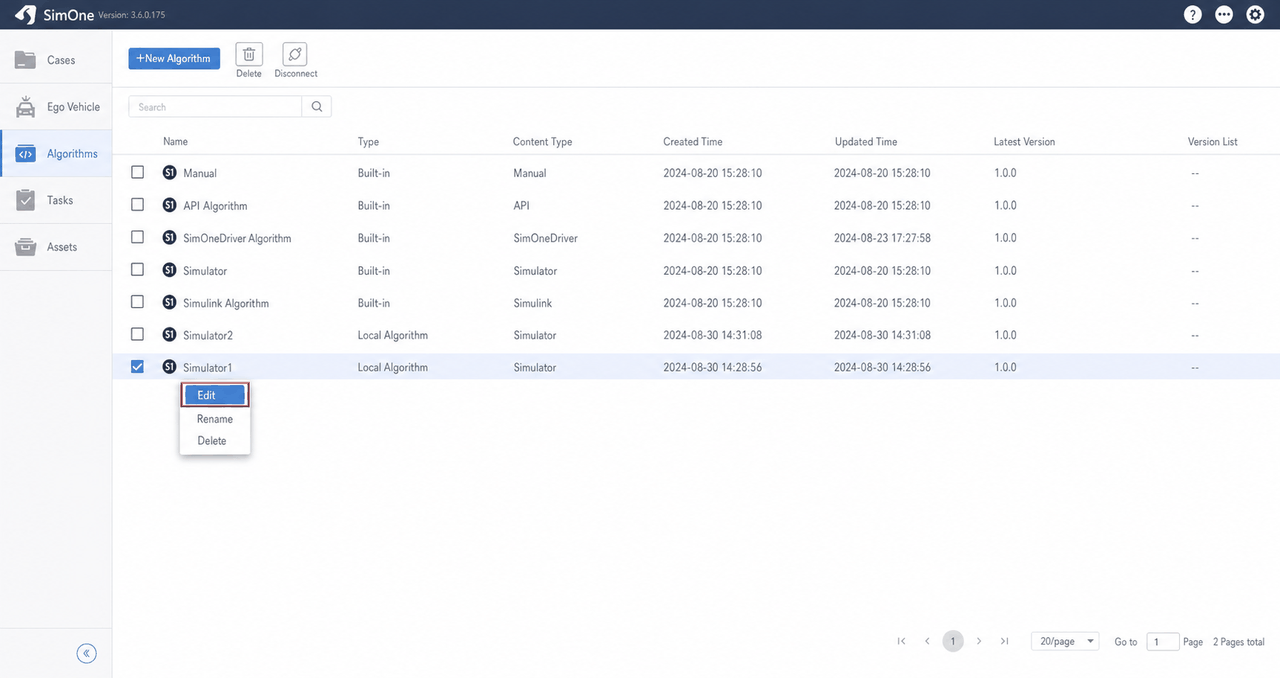Open the more options ellipsis icon
Viewport: 1280px width, 678px height.
pyautogui.click(x=1224, y=15)
